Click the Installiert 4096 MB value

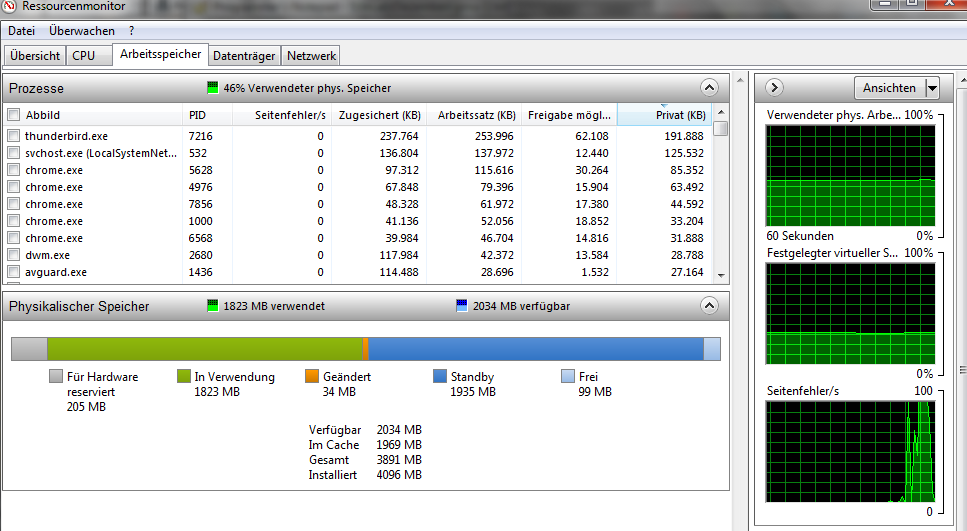[399, 475]
